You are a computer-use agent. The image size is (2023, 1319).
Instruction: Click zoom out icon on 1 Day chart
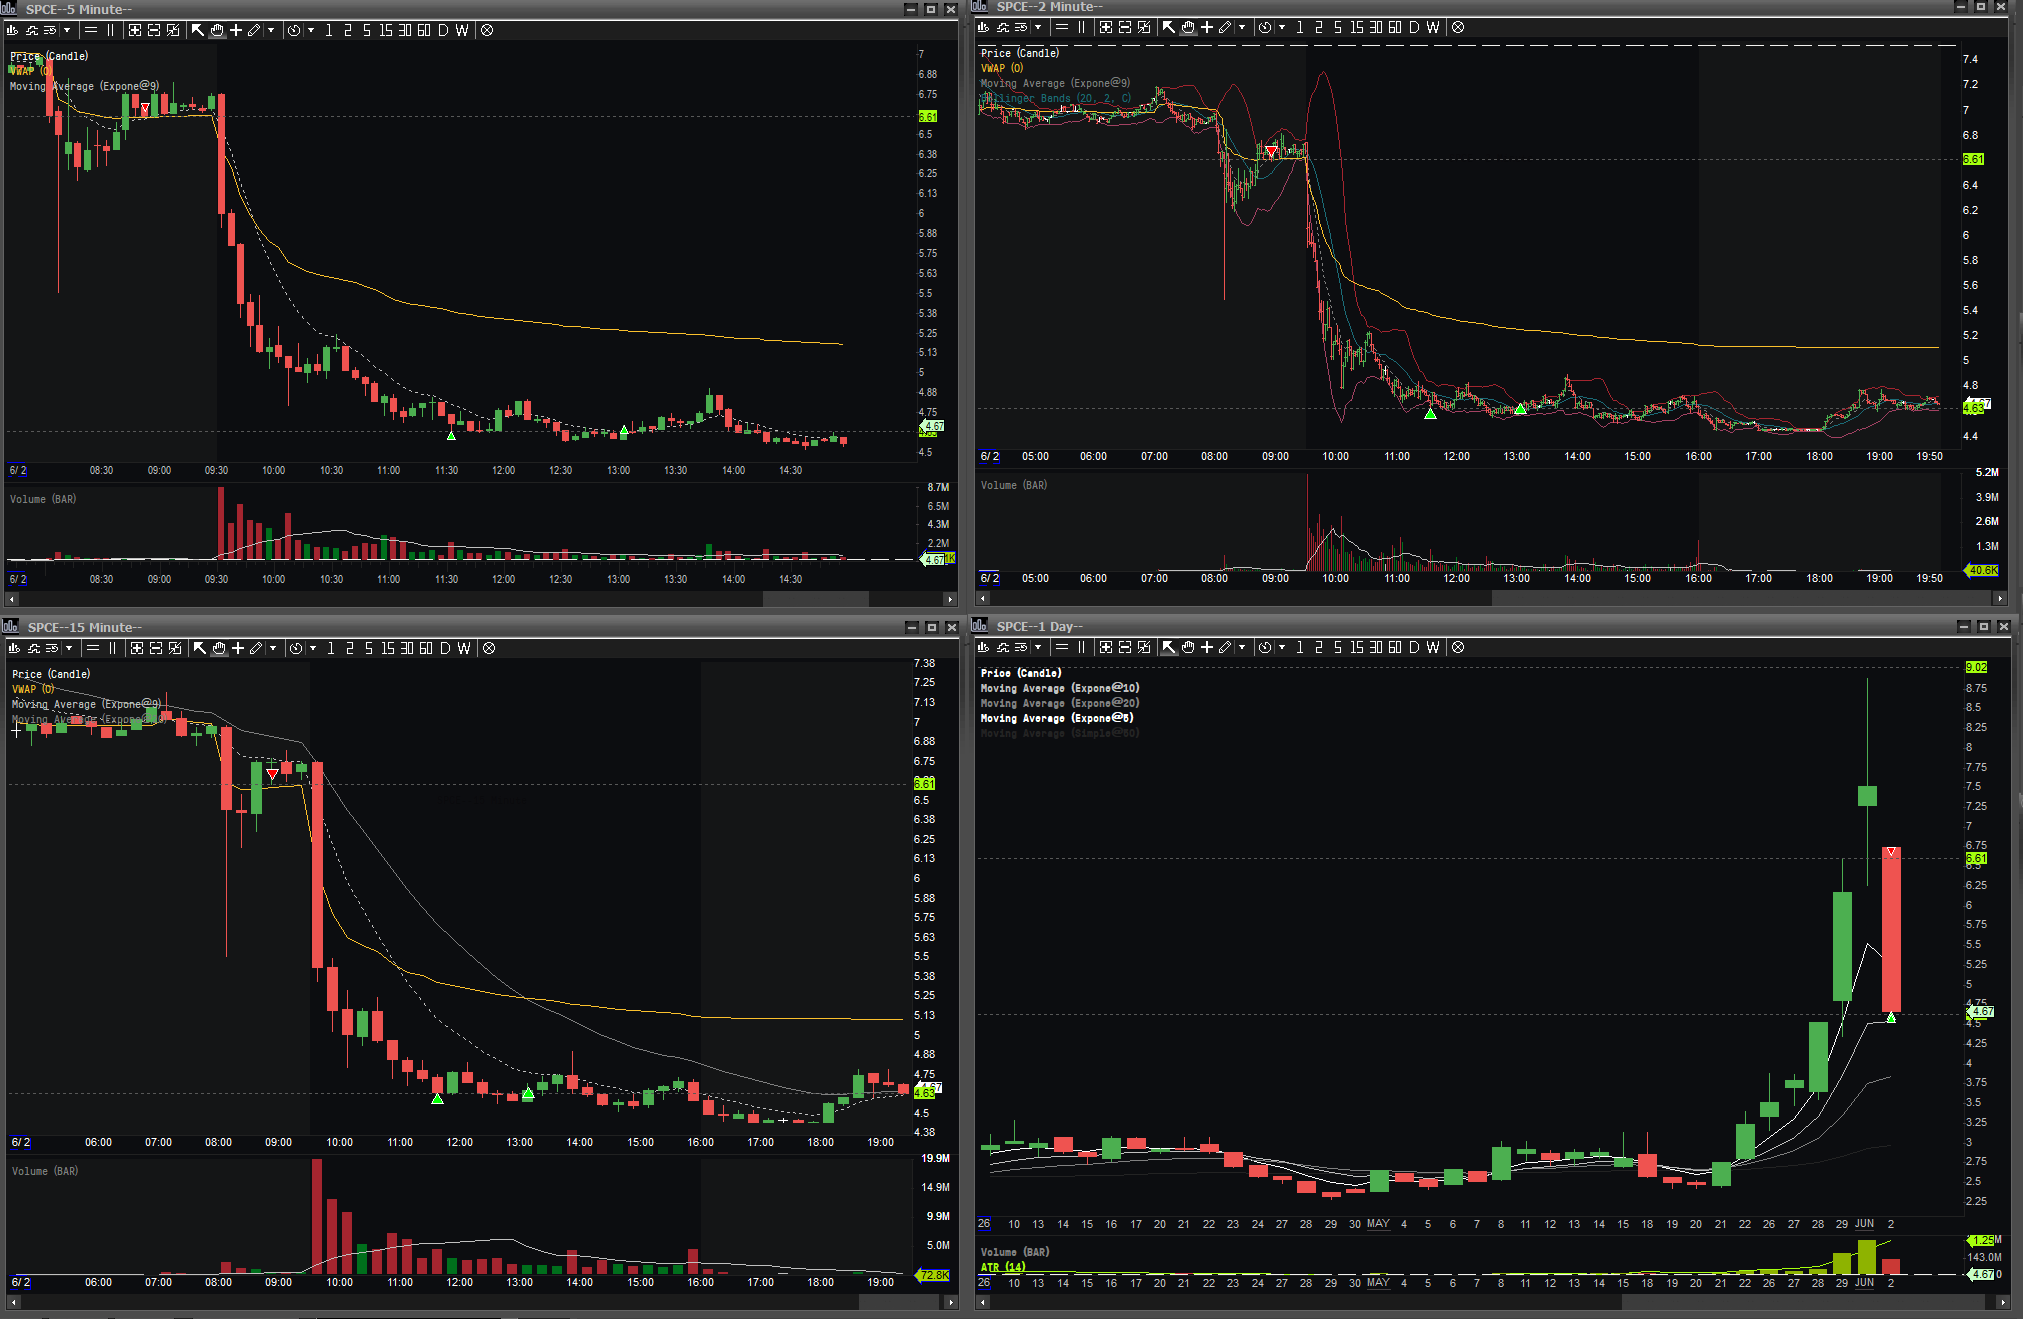point(1125,647)
